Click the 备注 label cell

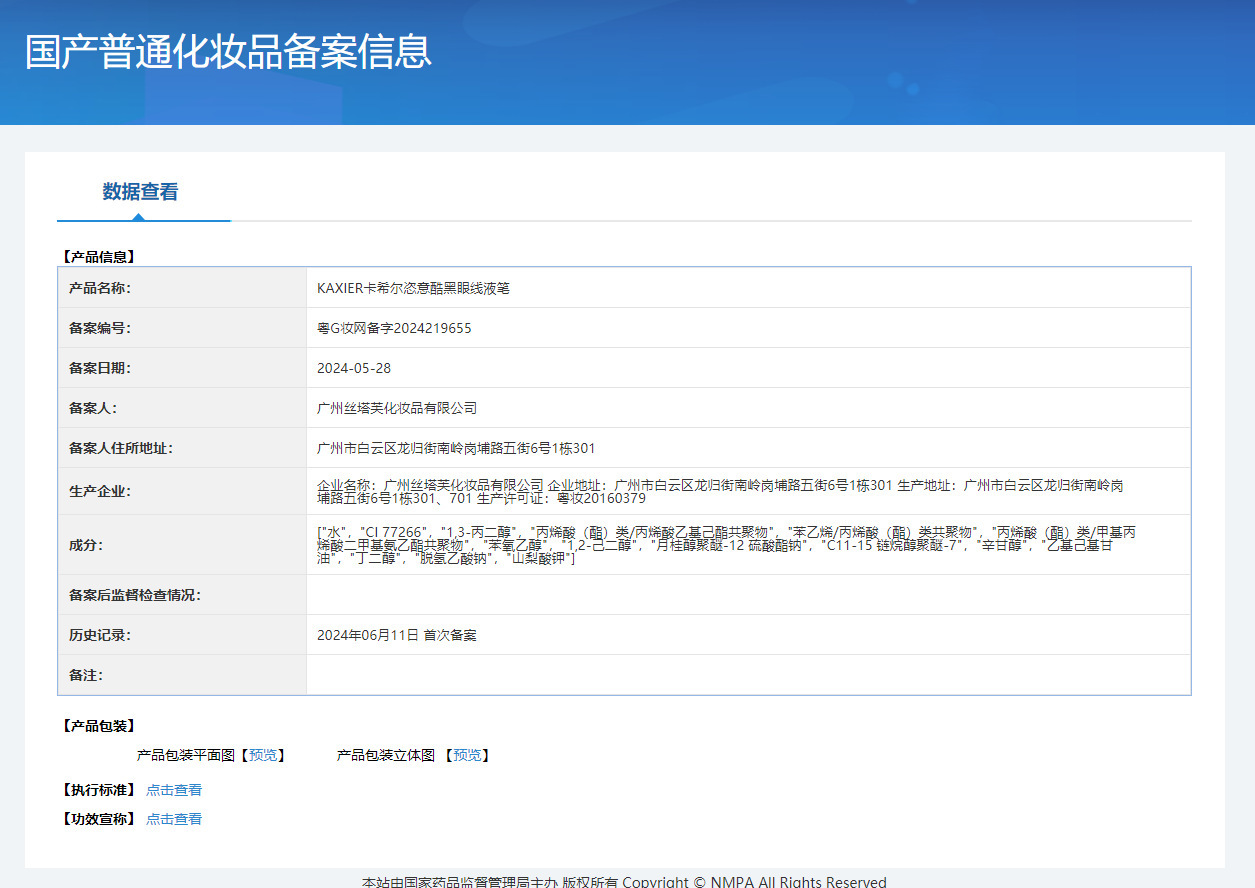(182, 675)
